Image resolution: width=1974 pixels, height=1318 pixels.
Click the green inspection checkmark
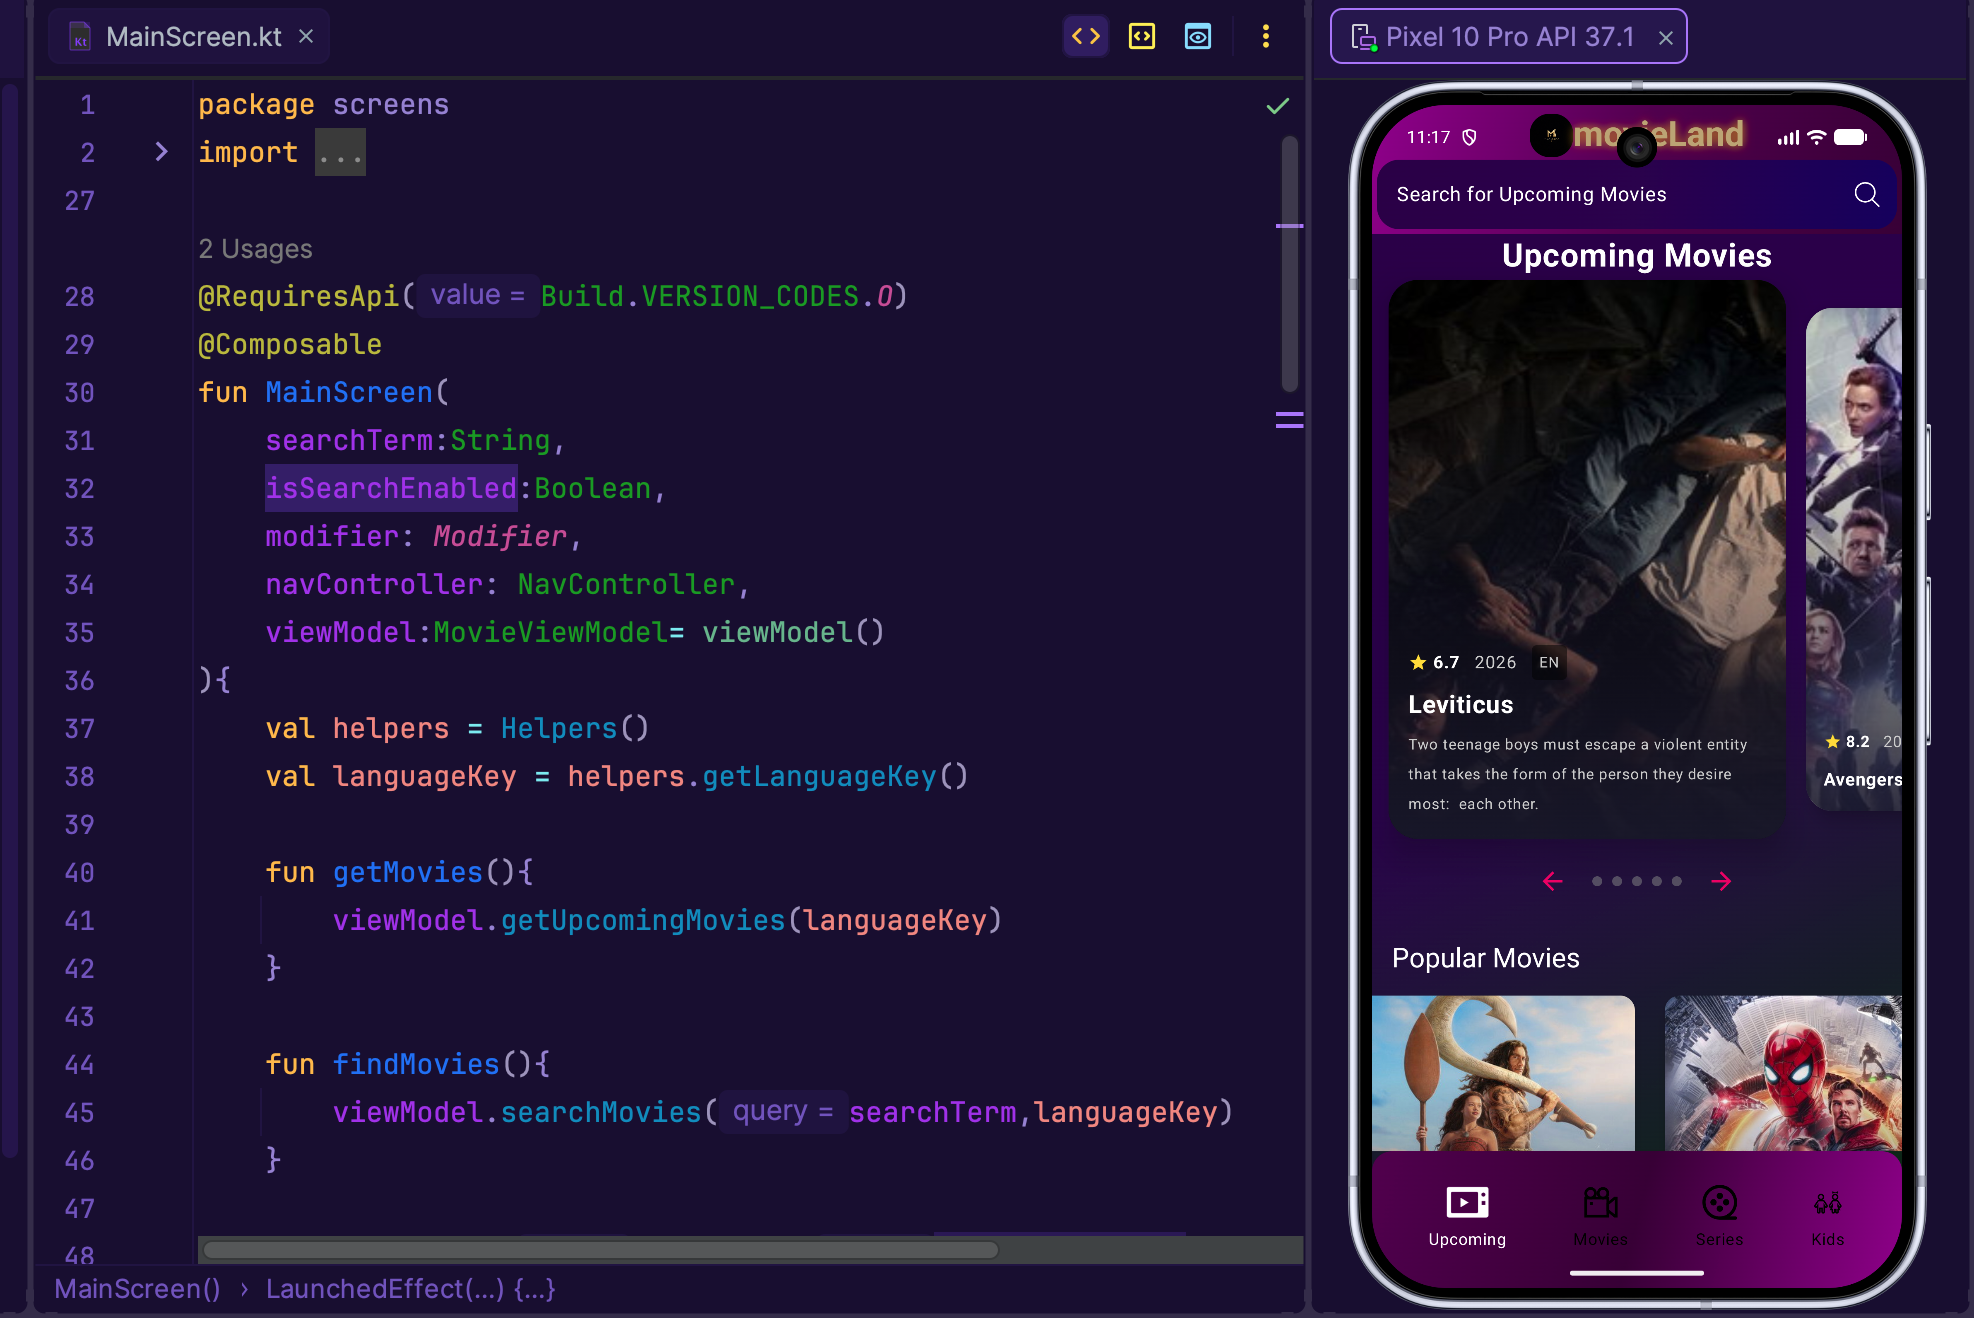click(x=1278, y=106)
